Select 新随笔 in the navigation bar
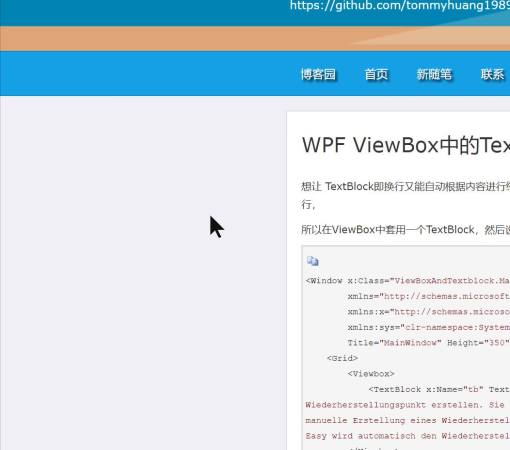Viewport: 510px width, 450px height. [434, 74]
